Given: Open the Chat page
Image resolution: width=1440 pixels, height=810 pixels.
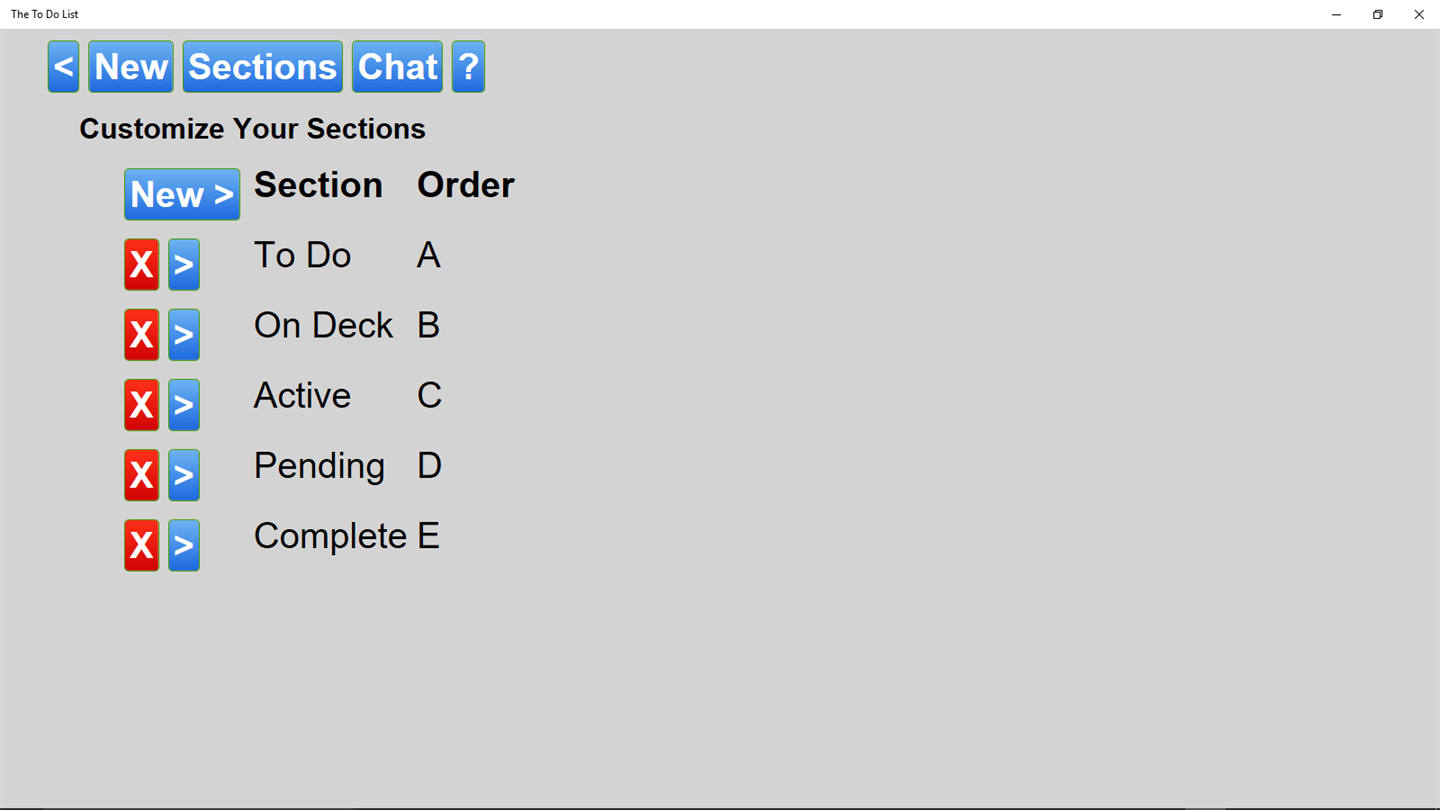Looking at the screenshot, I should [x=397, y=67].
